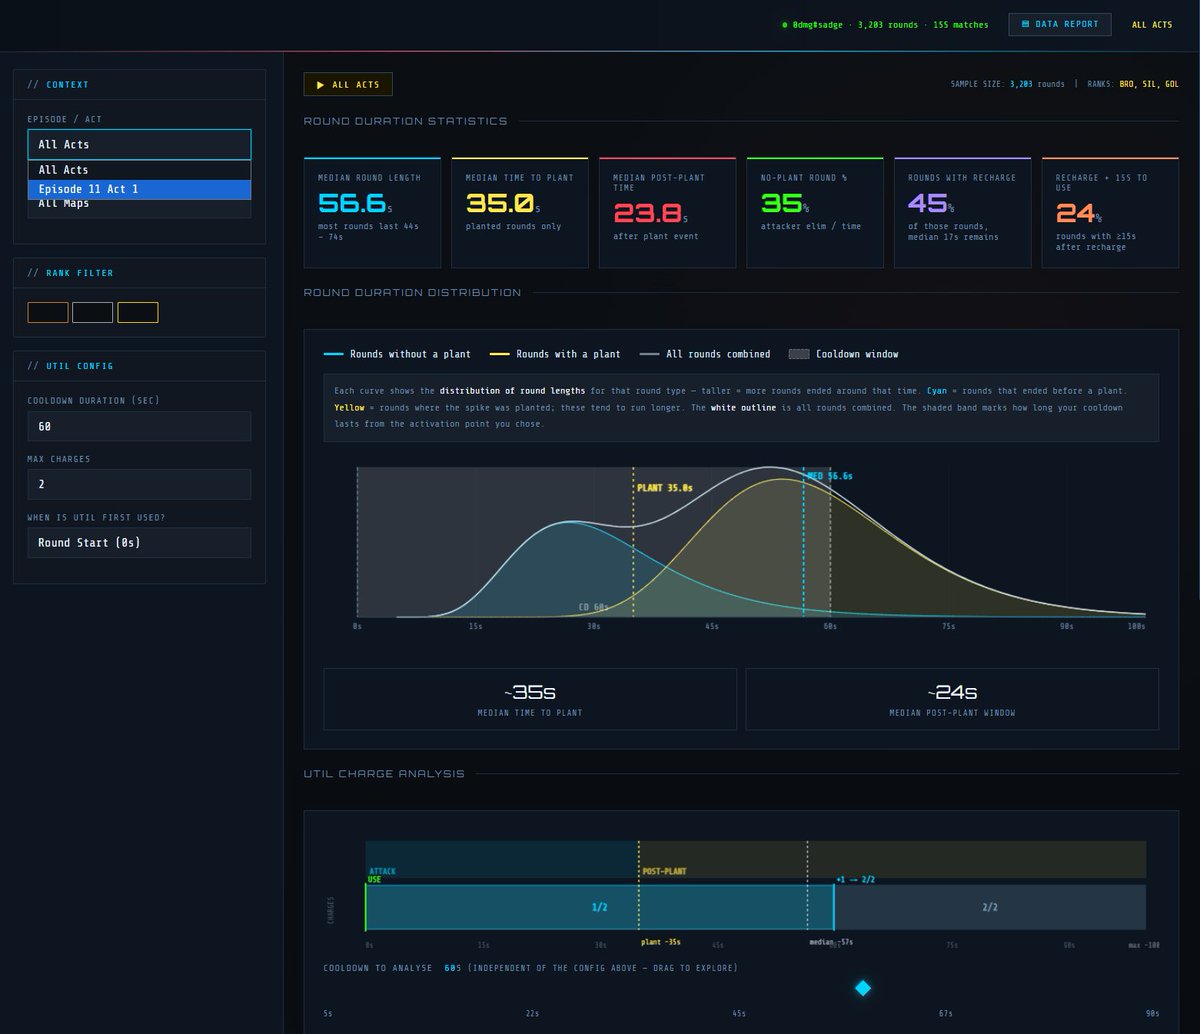
Task: Click the All rounds combined legend item
Action: click(705, 354)
